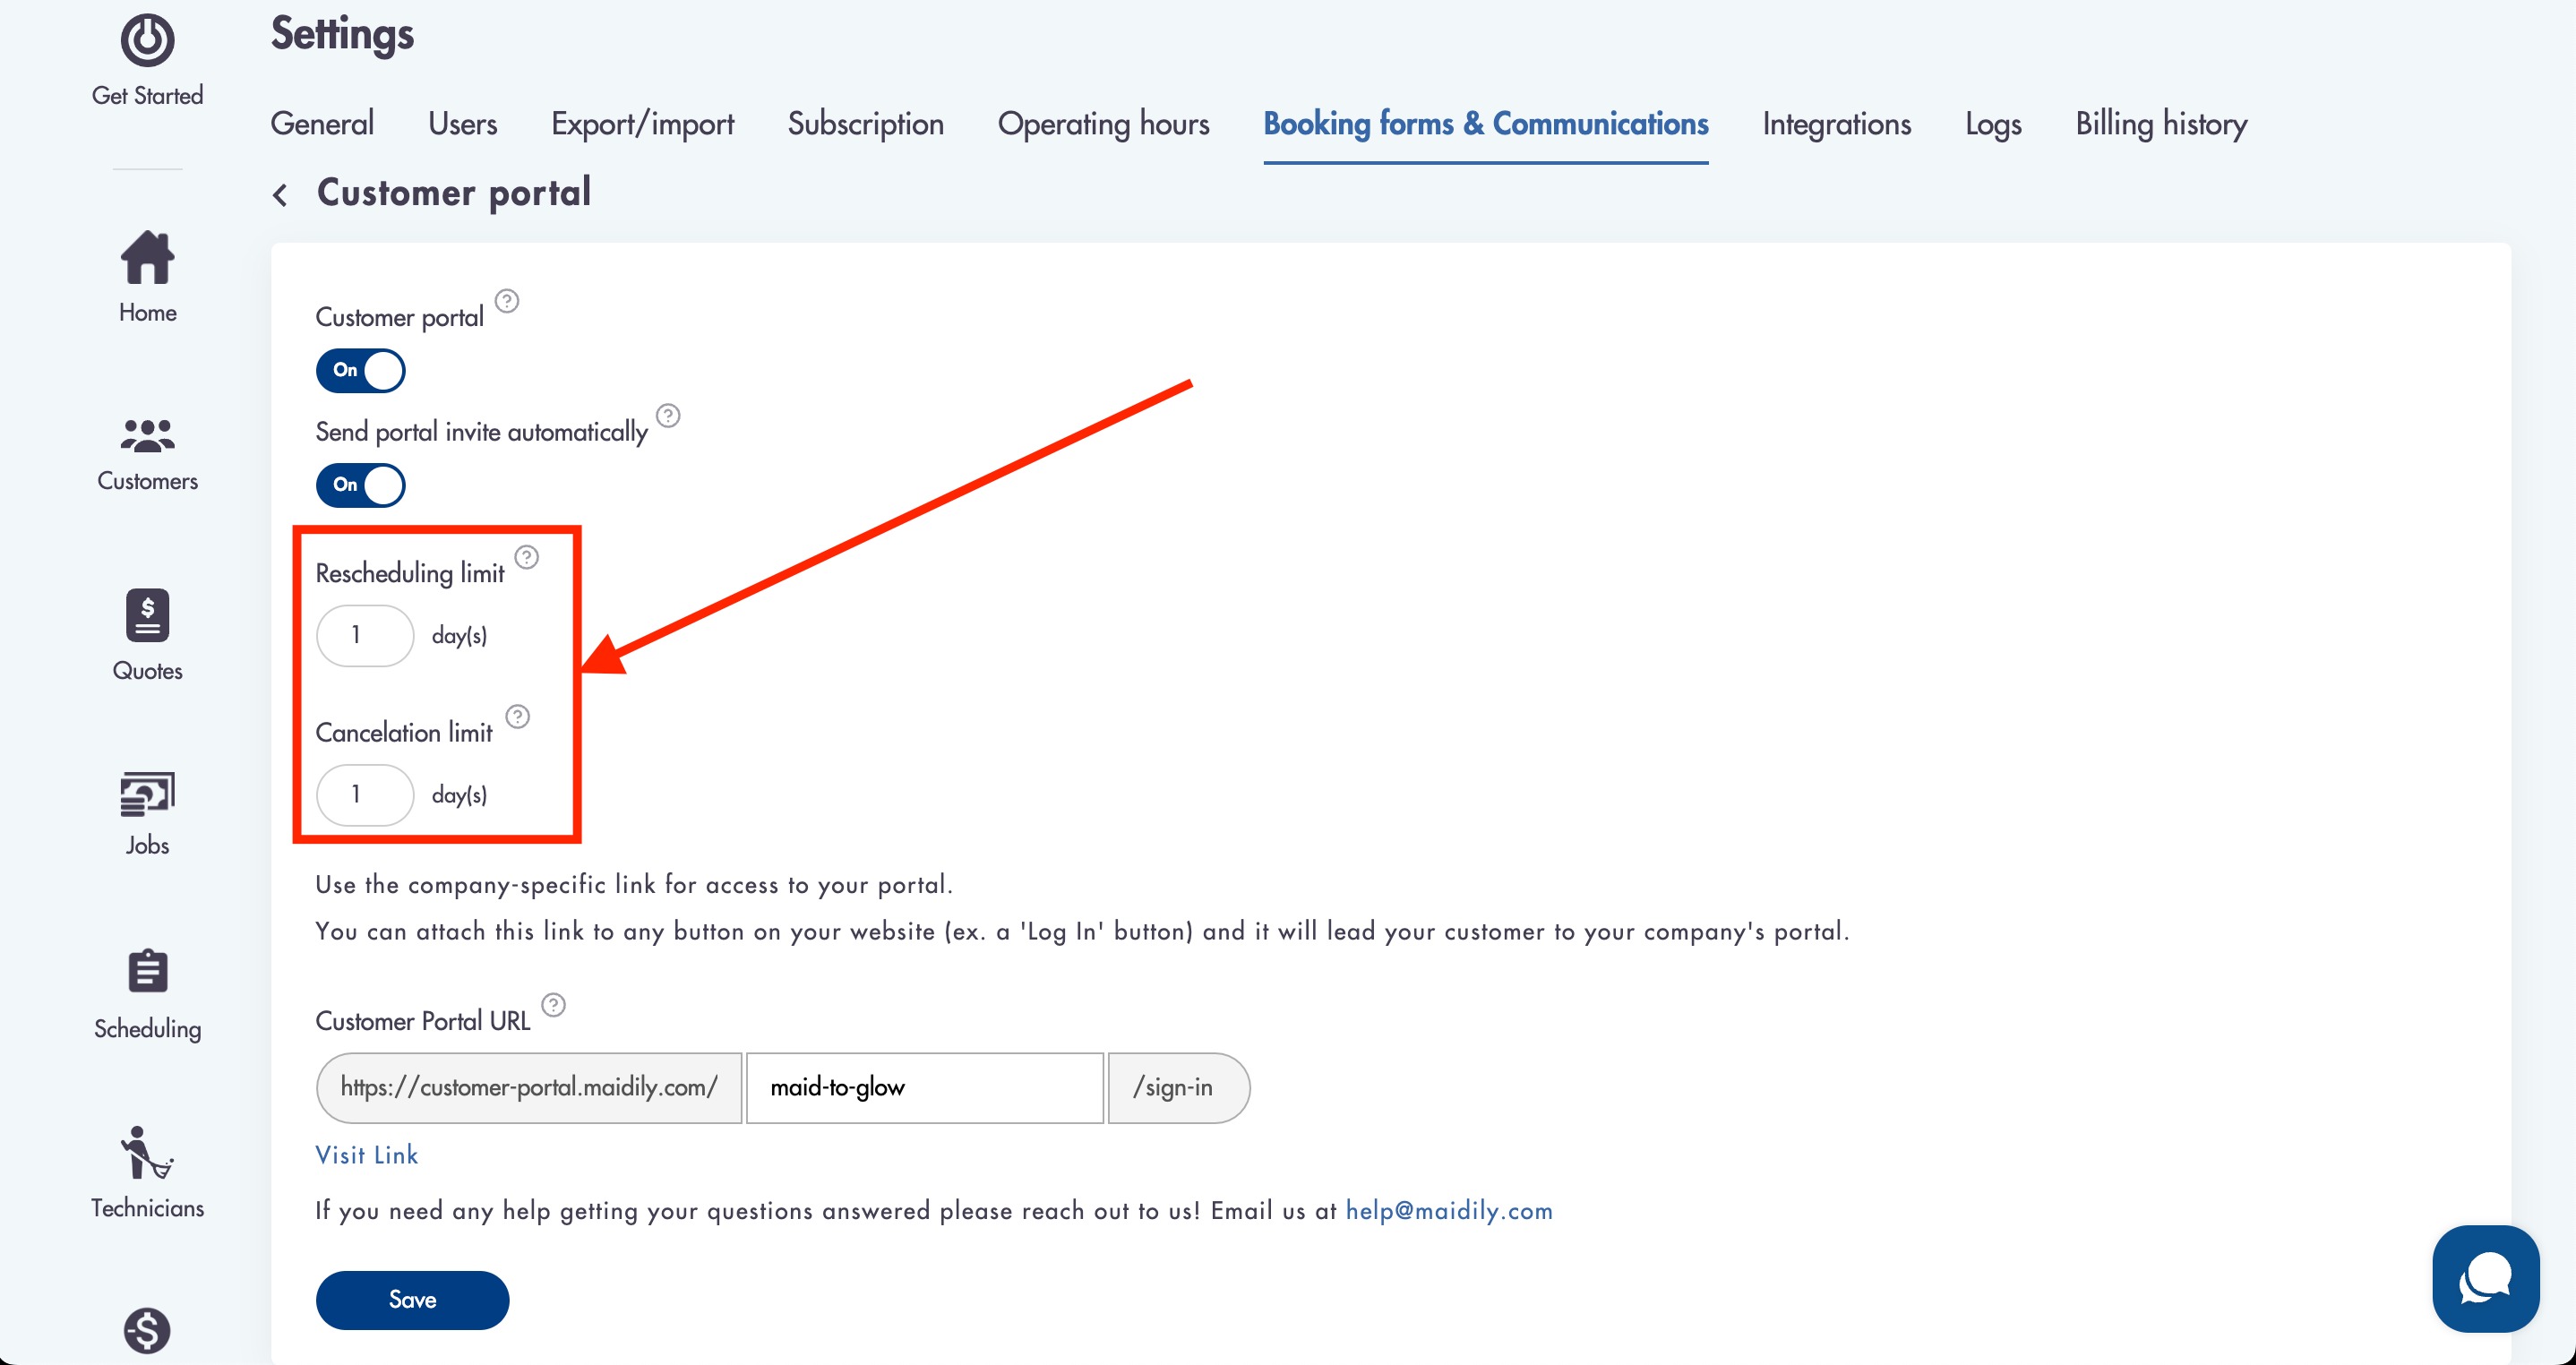Click day(s) text beside Rescheduling limit

(459, 636)
